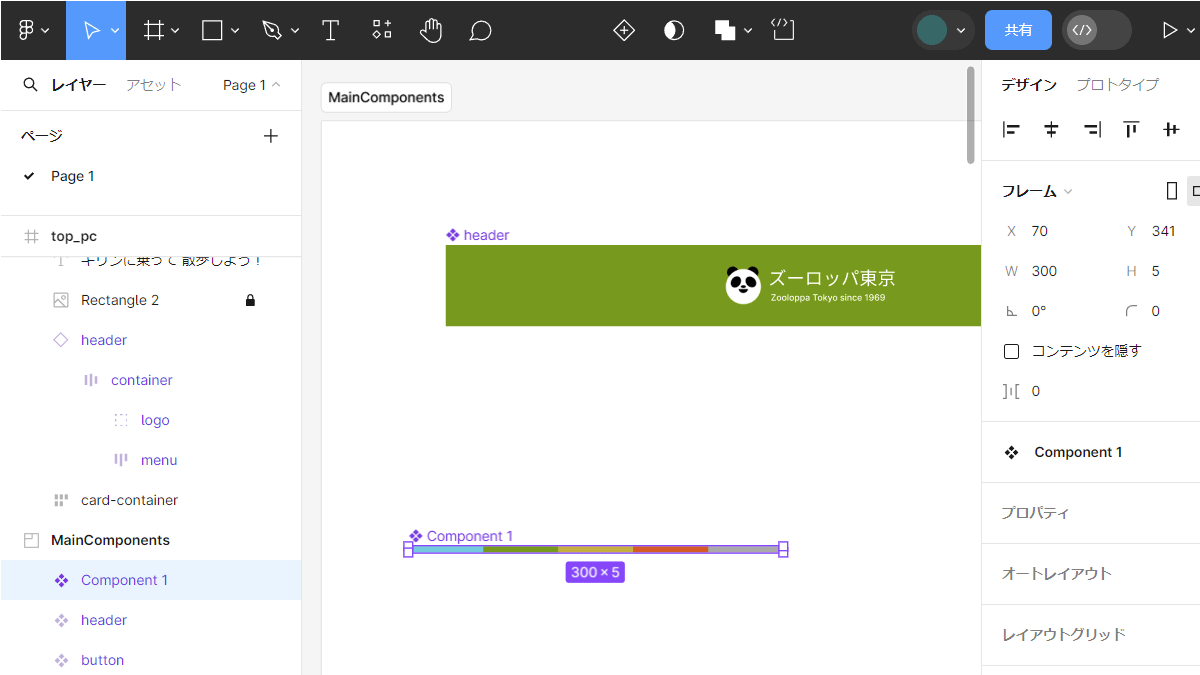The width and height of the screenshot is (1200, 675).
Task: Select the top_pc frame row
Action: tap(151, 236)
